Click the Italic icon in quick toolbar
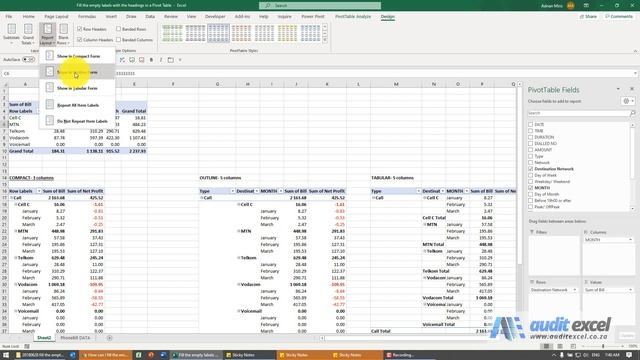This screenshot has height=360, width=640. 161,60
